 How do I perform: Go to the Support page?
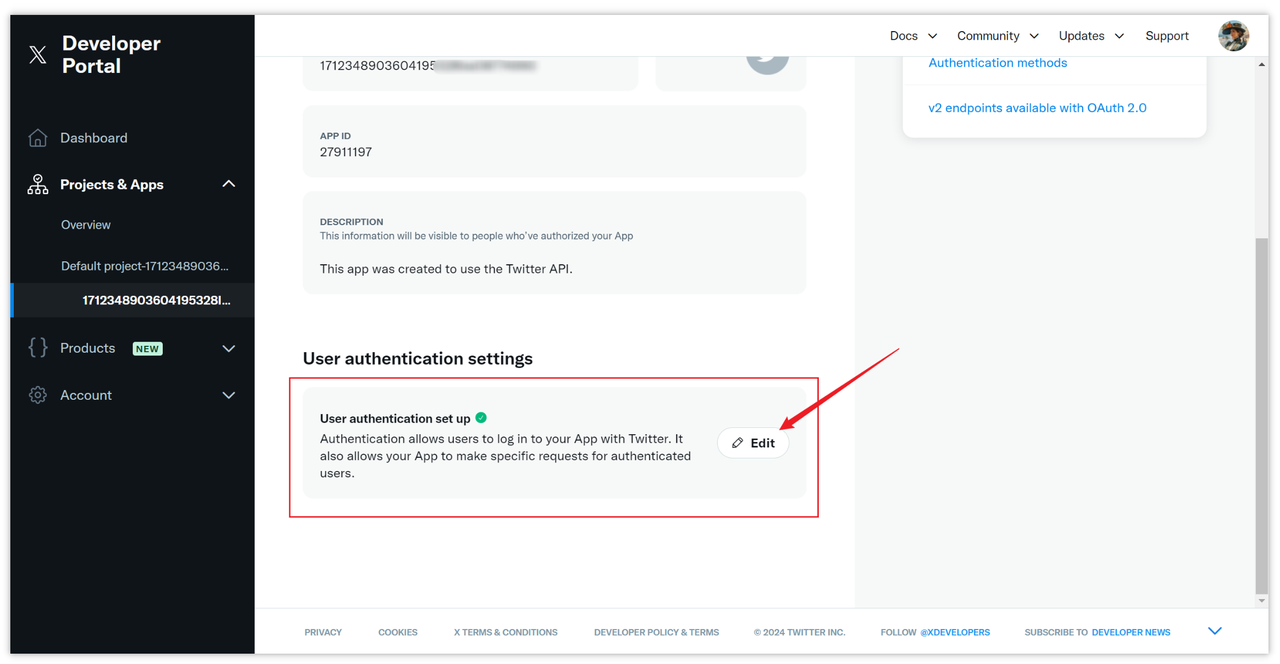click(x=1167, y=36)
